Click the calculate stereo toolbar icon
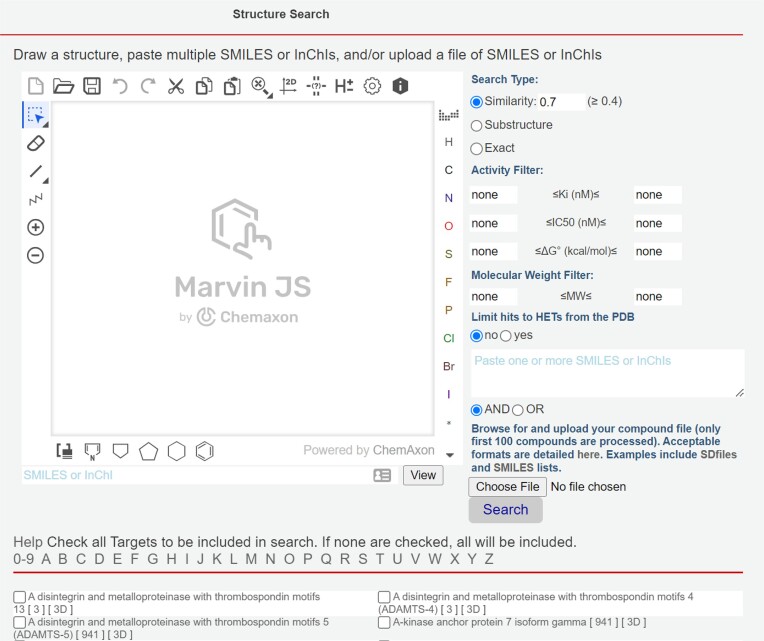Image resolution: width=764 pixels, height=641 pixels. tap(316, 86)
